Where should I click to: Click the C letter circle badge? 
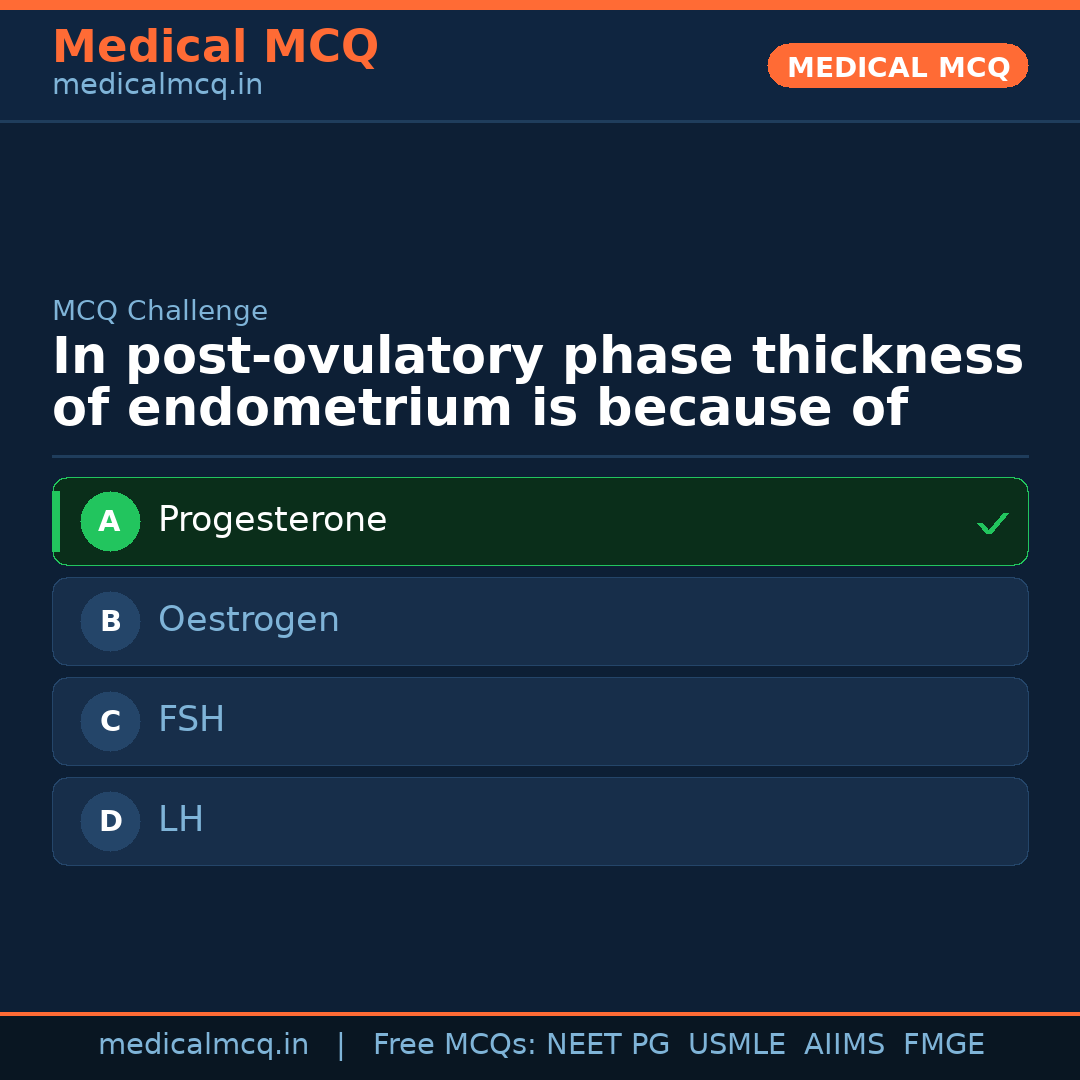point(110,721)
